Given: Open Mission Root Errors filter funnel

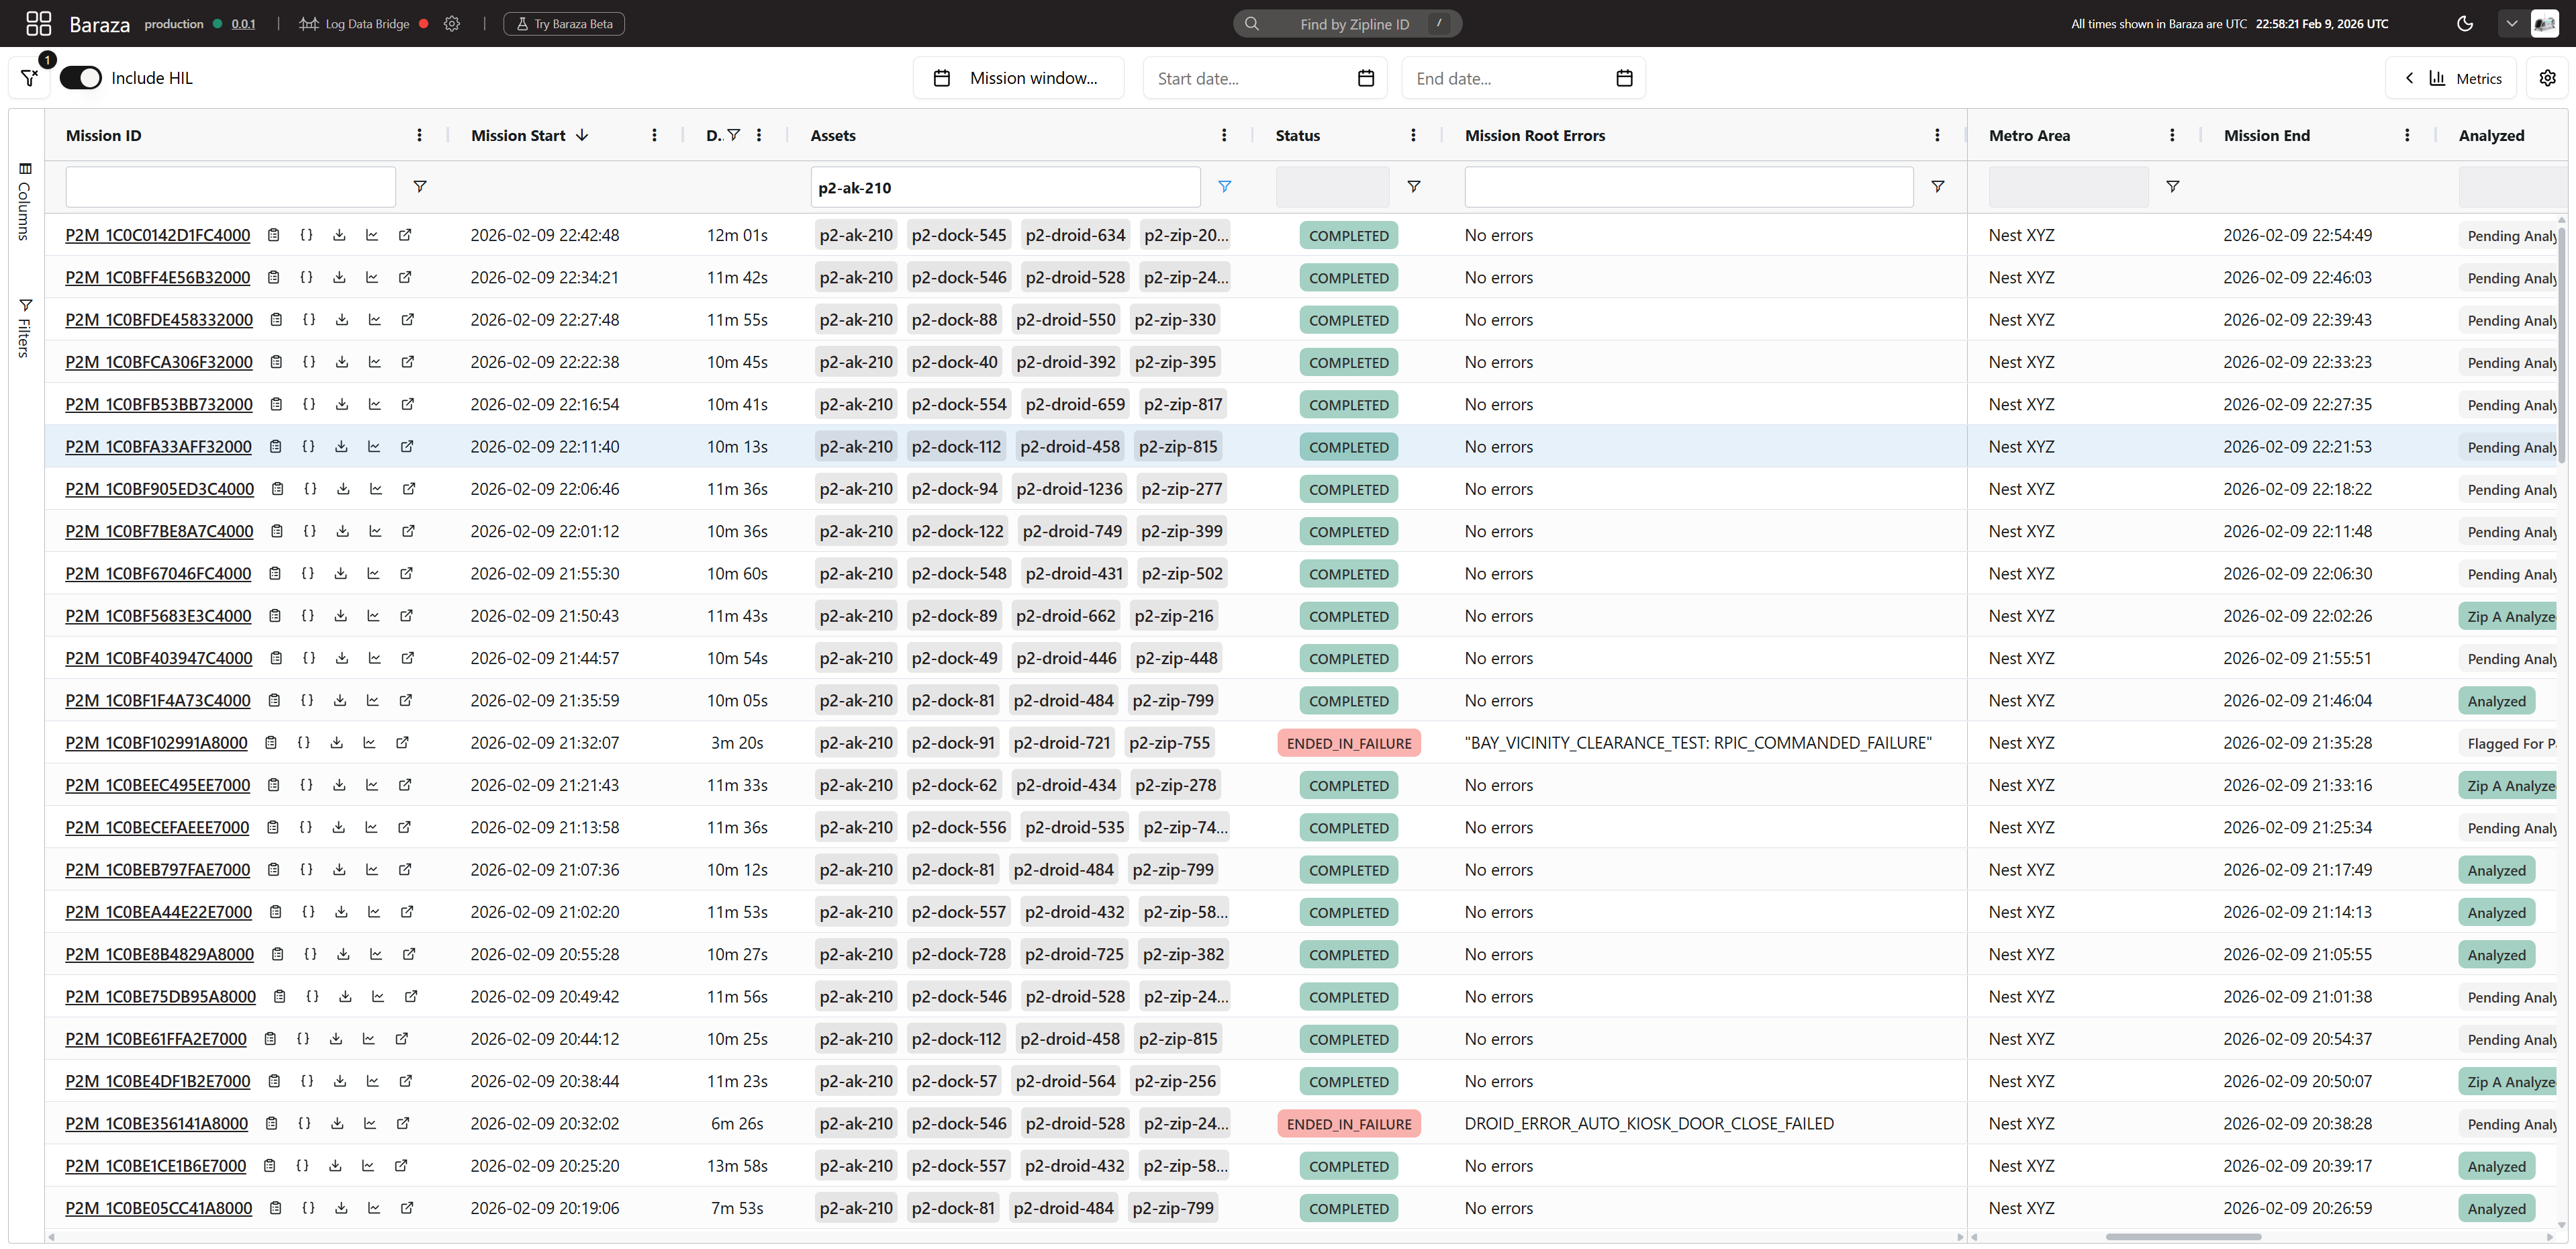Looking at the screenshot, I should click(1937, 187).
